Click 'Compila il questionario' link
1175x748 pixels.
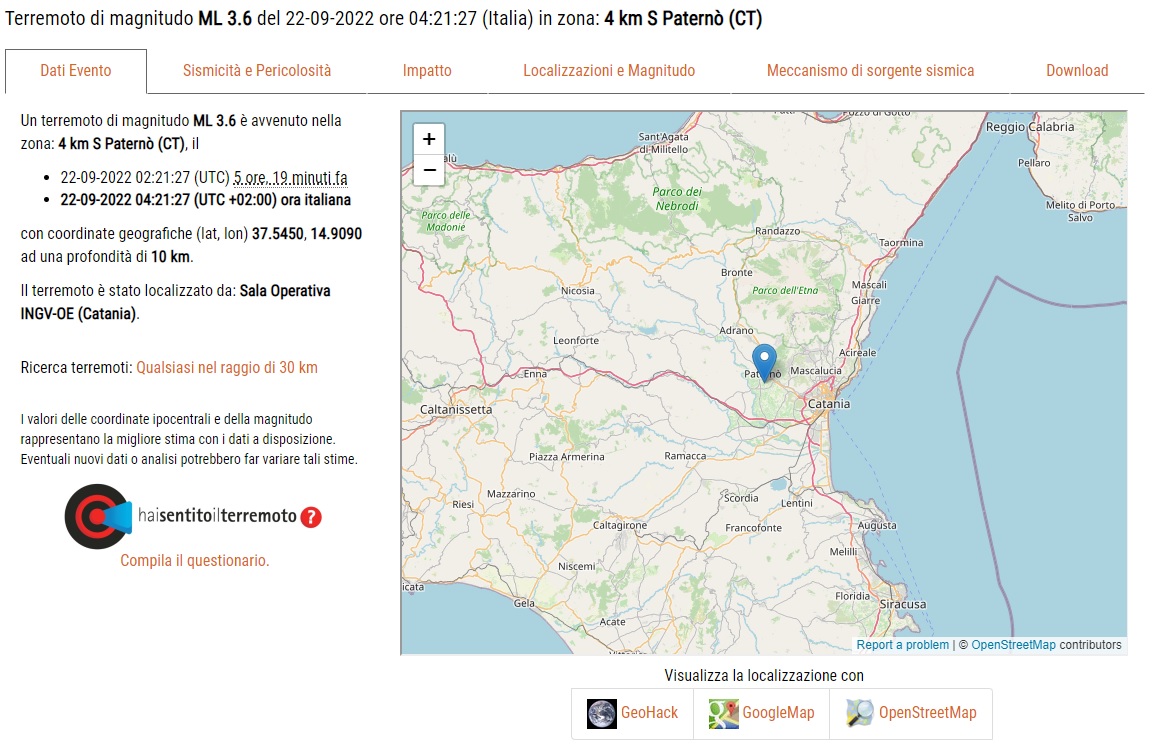click(x=195, y=561)
